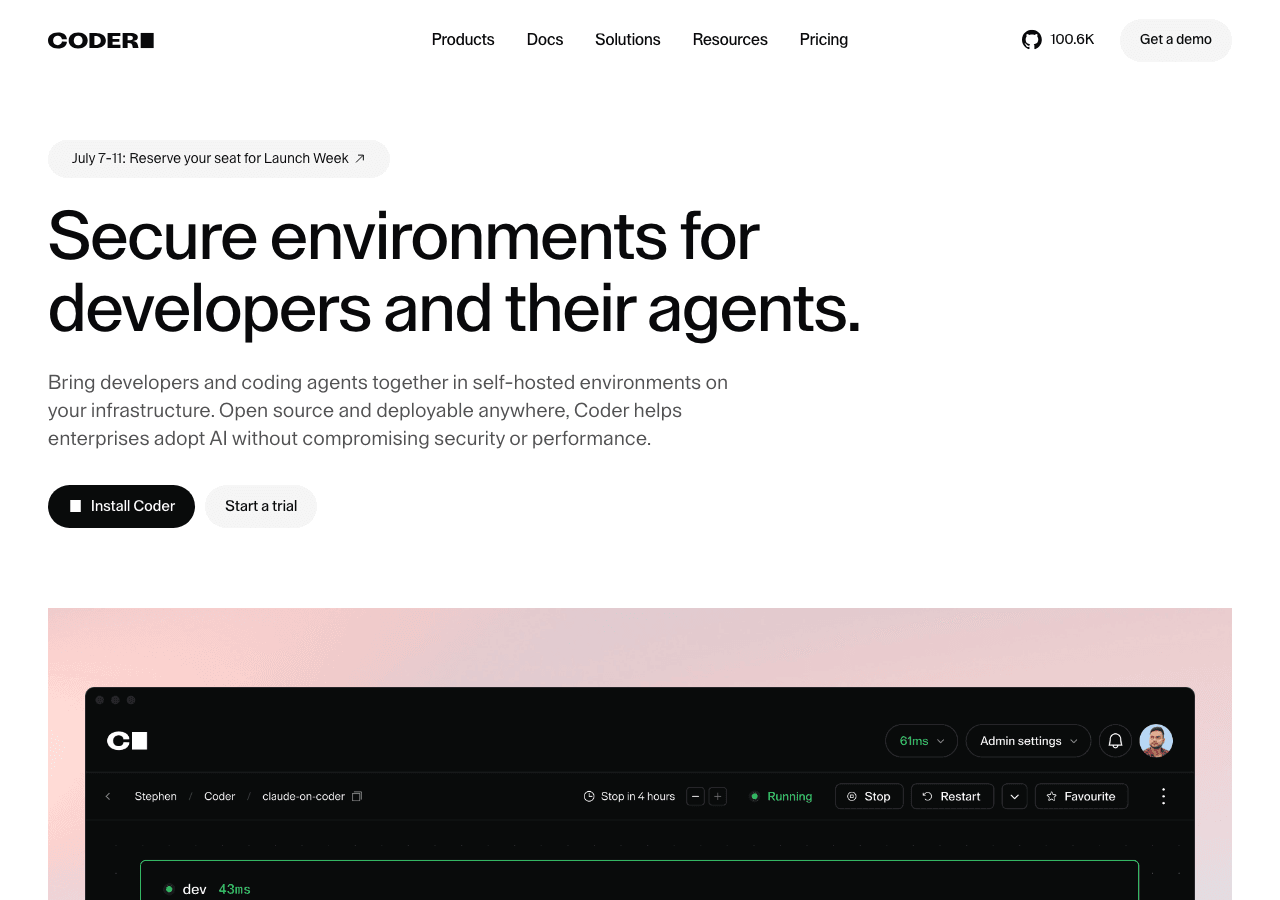
Task: Click the vertical three-dot more options icon
Action: tap(1163, 796)
